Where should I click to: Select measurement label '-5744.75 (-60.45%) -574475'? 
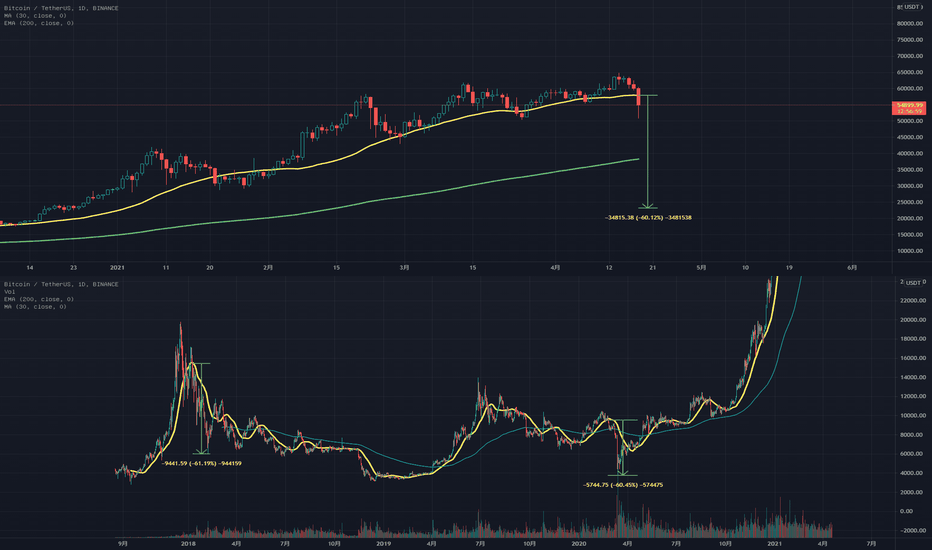pyautogui.click(x=623, y=485)
